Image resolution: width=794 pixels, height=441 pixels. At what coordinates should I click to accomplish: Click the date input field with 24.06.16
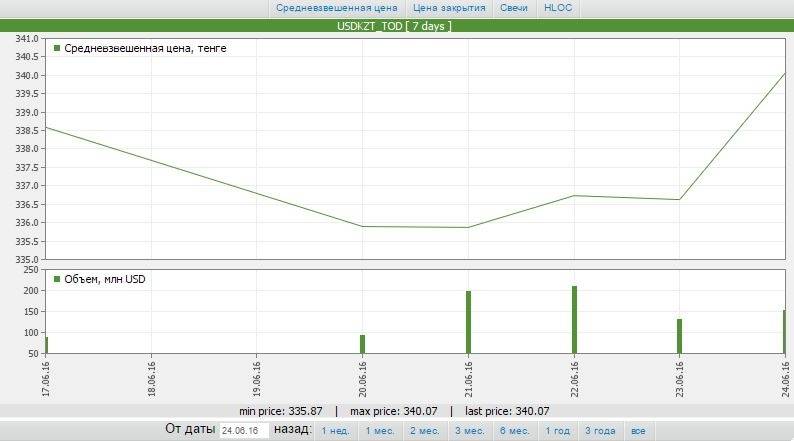[244, 430]
